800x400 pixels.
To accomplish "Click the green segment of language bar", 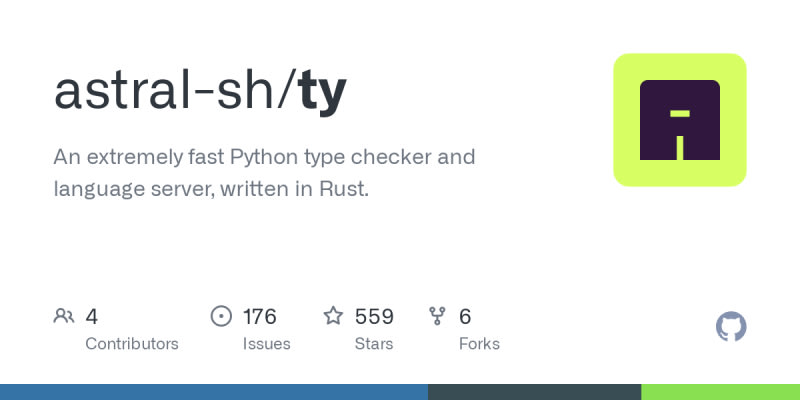I will coord(720,392).
